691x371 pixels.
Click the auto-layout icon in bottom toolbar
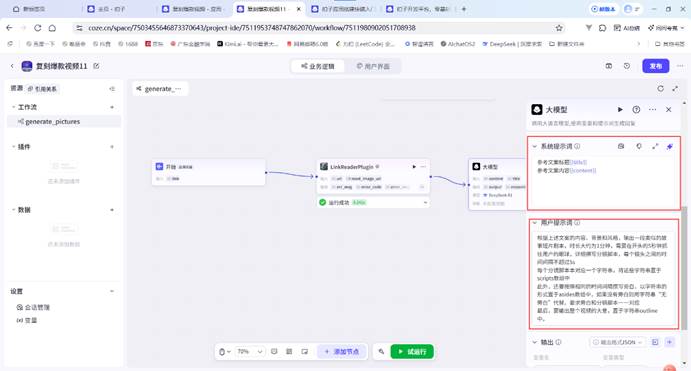point(289,352)
